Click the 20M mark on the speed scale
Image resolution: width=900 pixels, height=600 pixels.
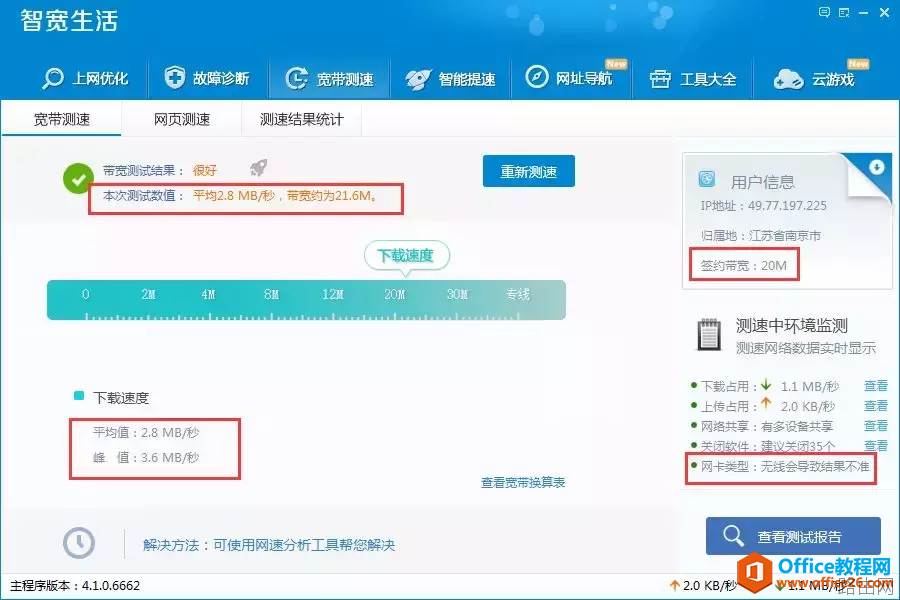coord(395,295)
